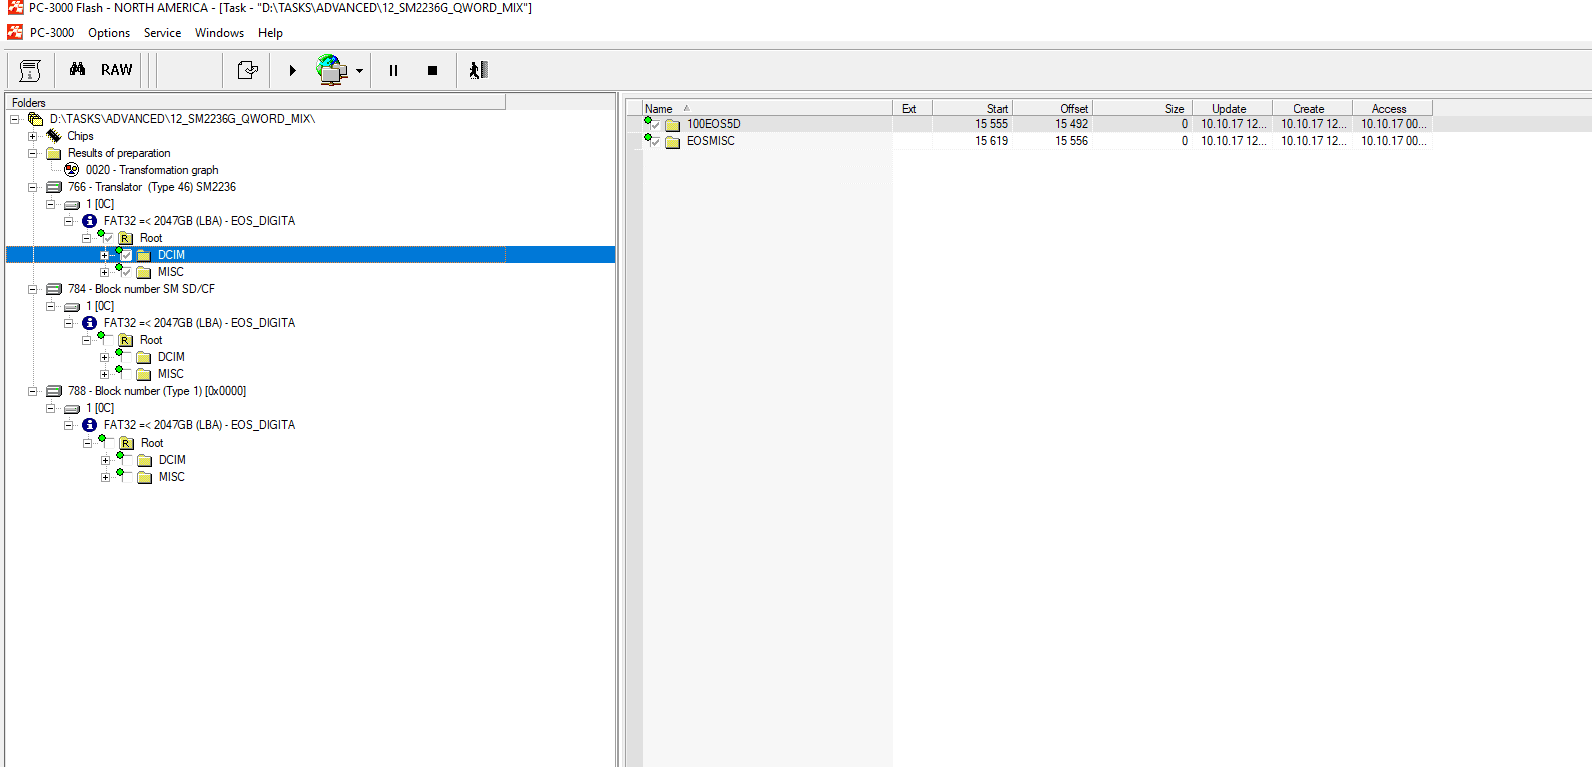The image size is (1592, 767).
Task: Expand the Chips node
Action: coord(33,136)
